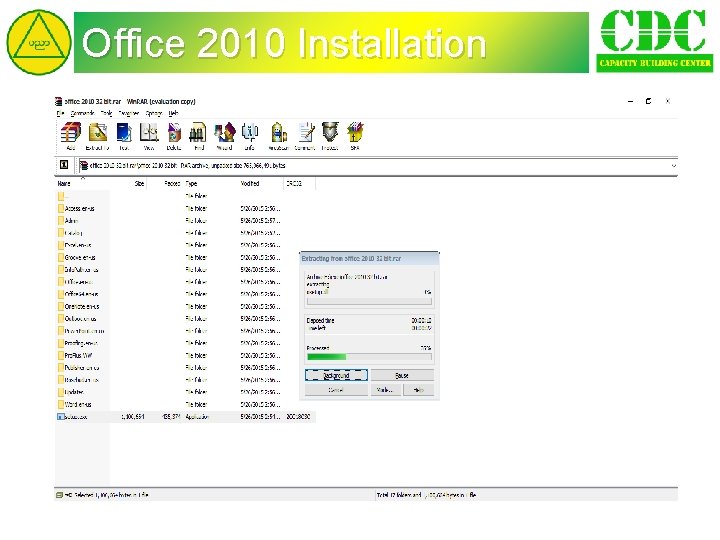Select the parent ".." folder row

63,196
